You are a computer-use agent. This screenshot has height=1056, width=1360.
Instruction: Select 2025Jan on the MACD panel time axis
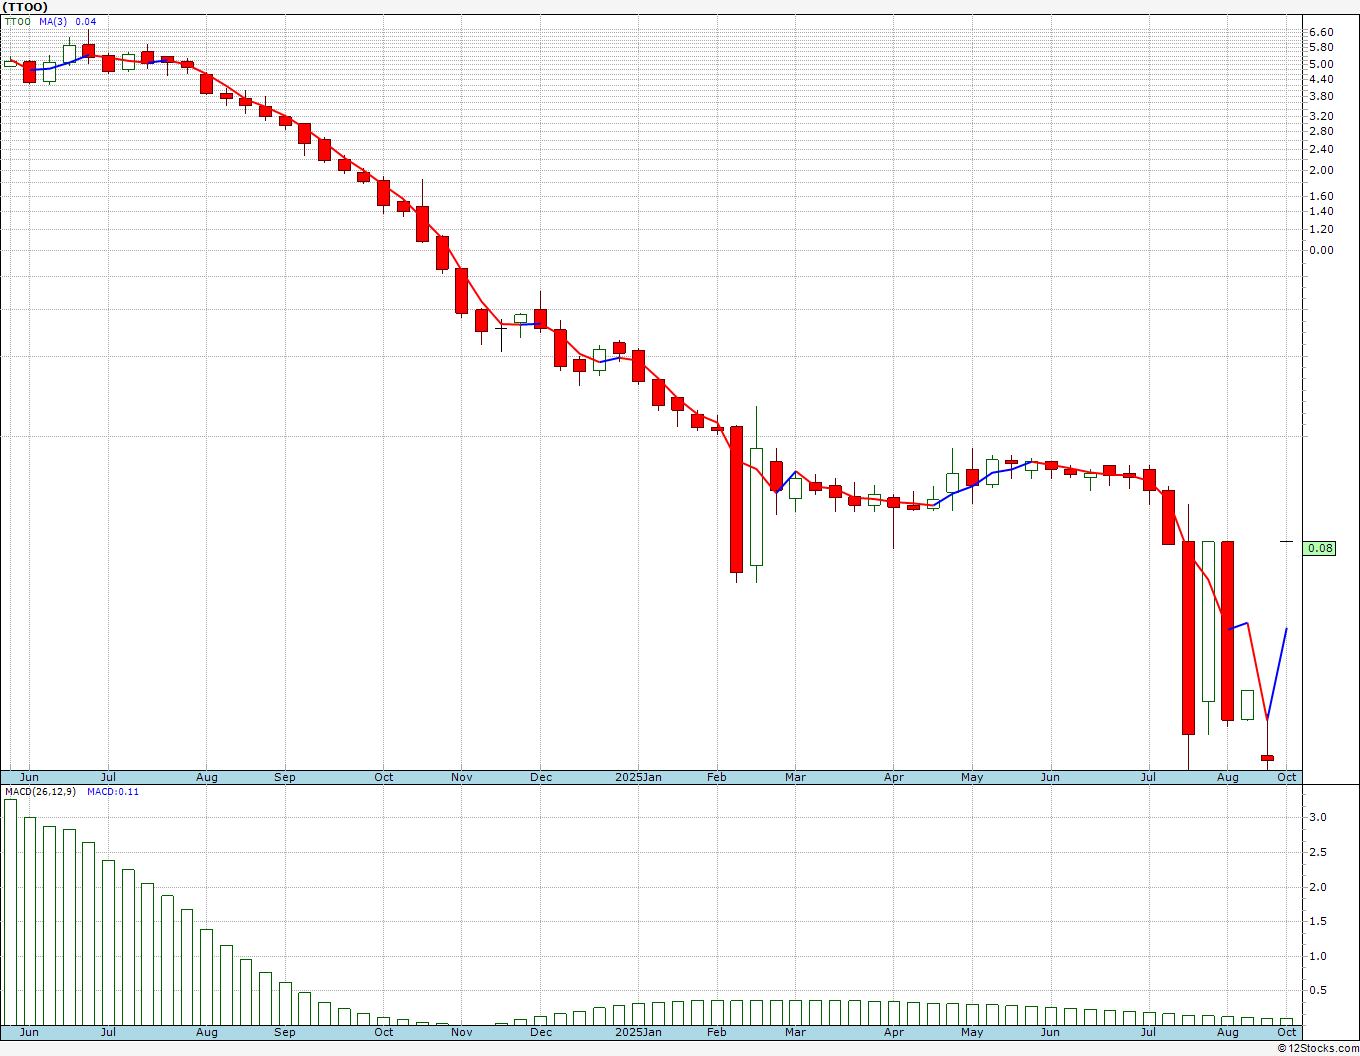coord(638,1032)
